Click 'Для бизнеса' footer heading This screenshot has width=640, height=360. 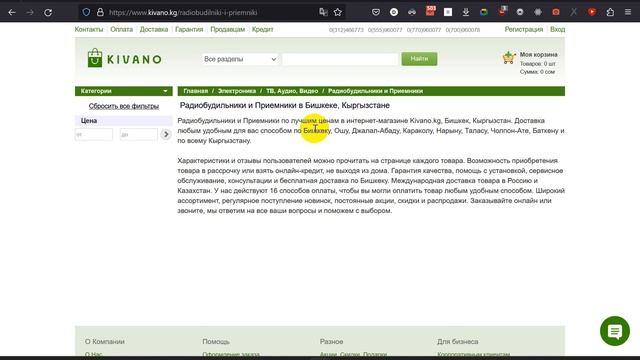[458, 342]
